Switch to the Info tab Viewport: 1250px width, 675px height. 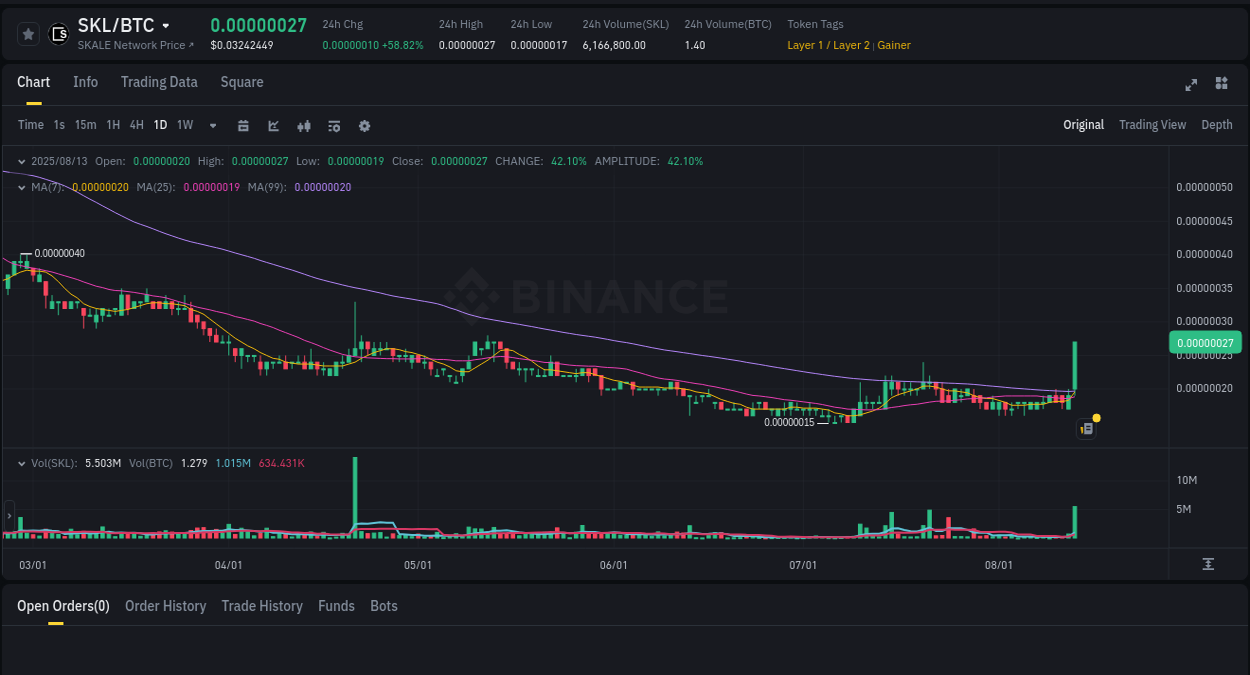(x=85, y=82)
